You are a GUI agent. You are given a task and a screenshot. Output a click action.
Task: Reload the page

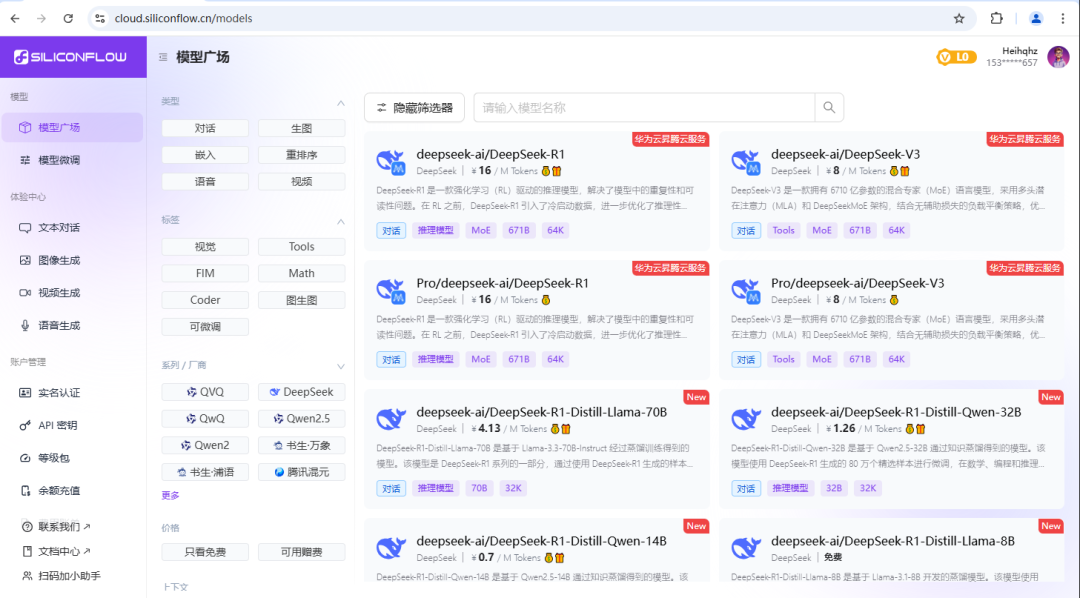coord(68,19)
